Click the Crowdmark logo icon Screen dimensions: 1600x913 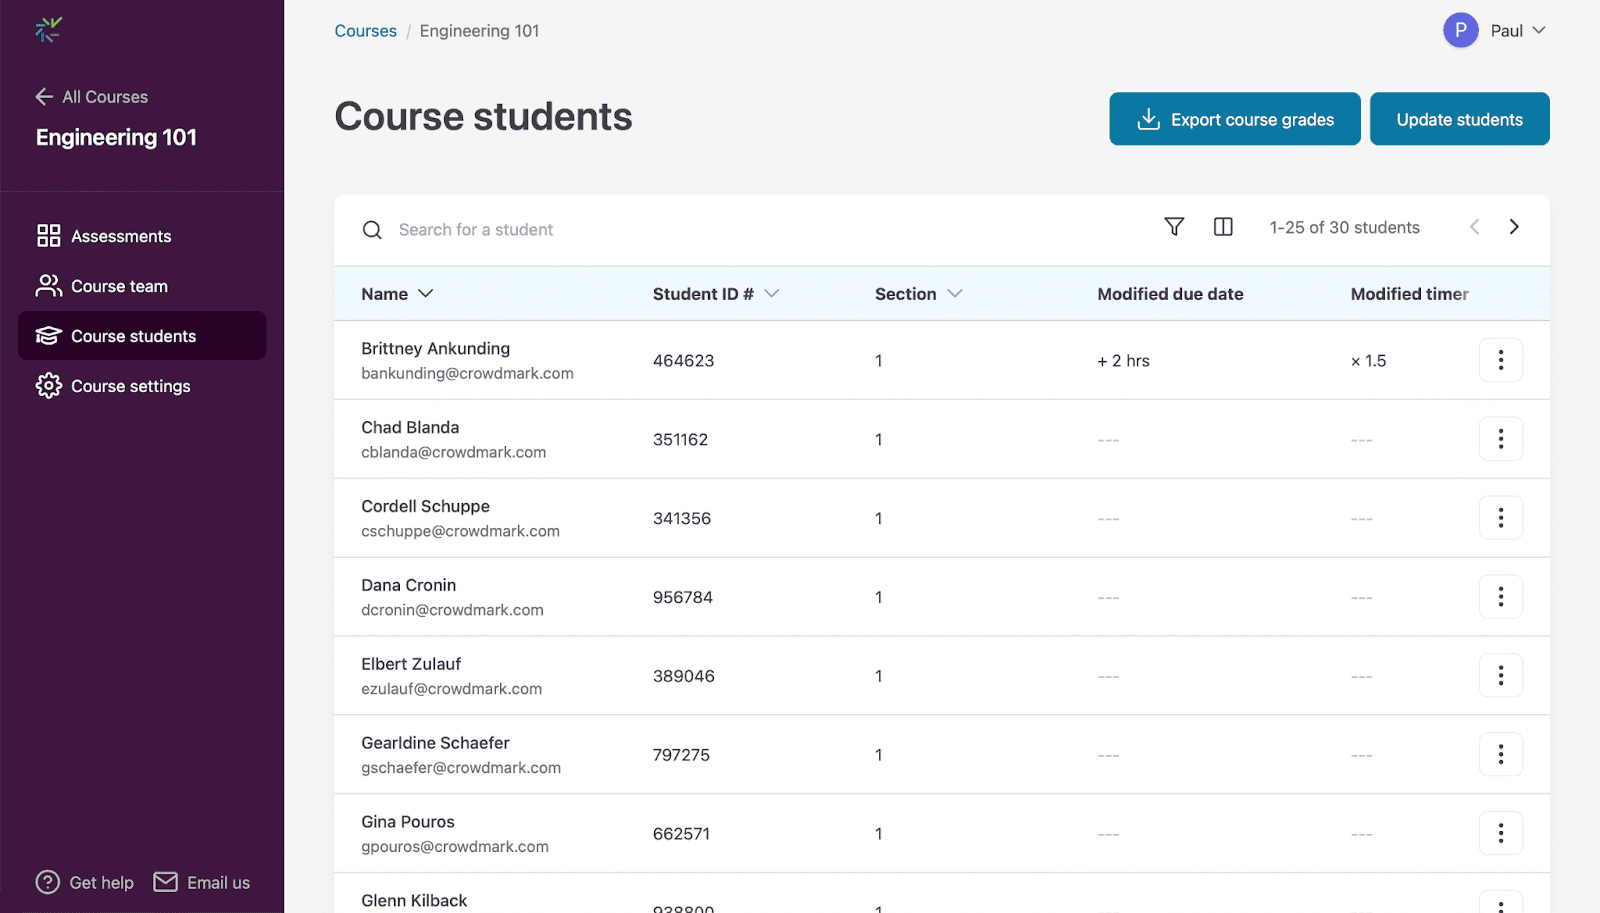[48, 30]
